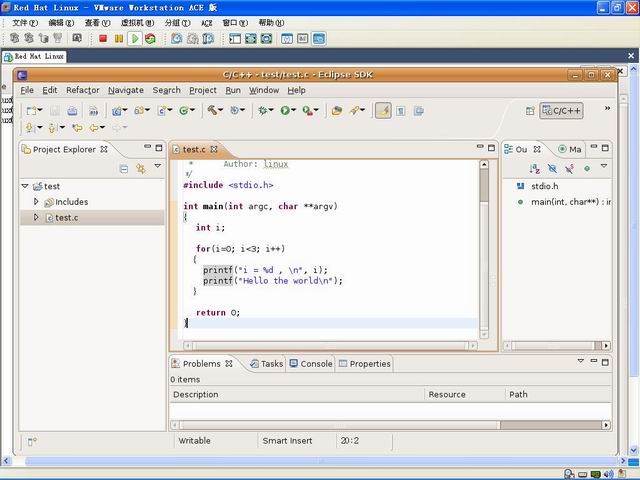Click the Open Perspective icon beside C/C++
The image size is (640, 480).
pos(530,111)
